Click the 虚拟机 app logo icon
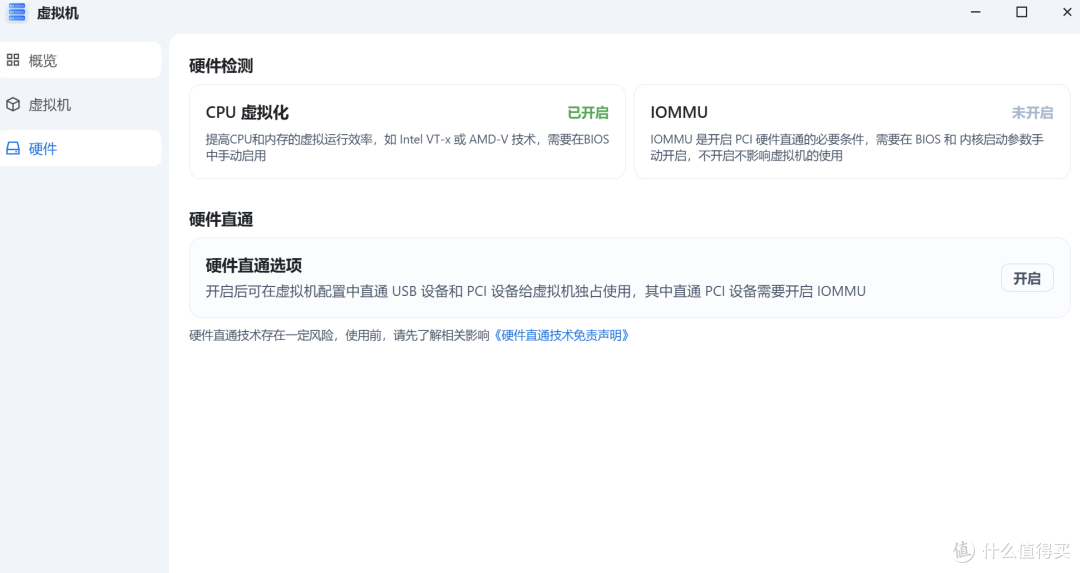 17,12
